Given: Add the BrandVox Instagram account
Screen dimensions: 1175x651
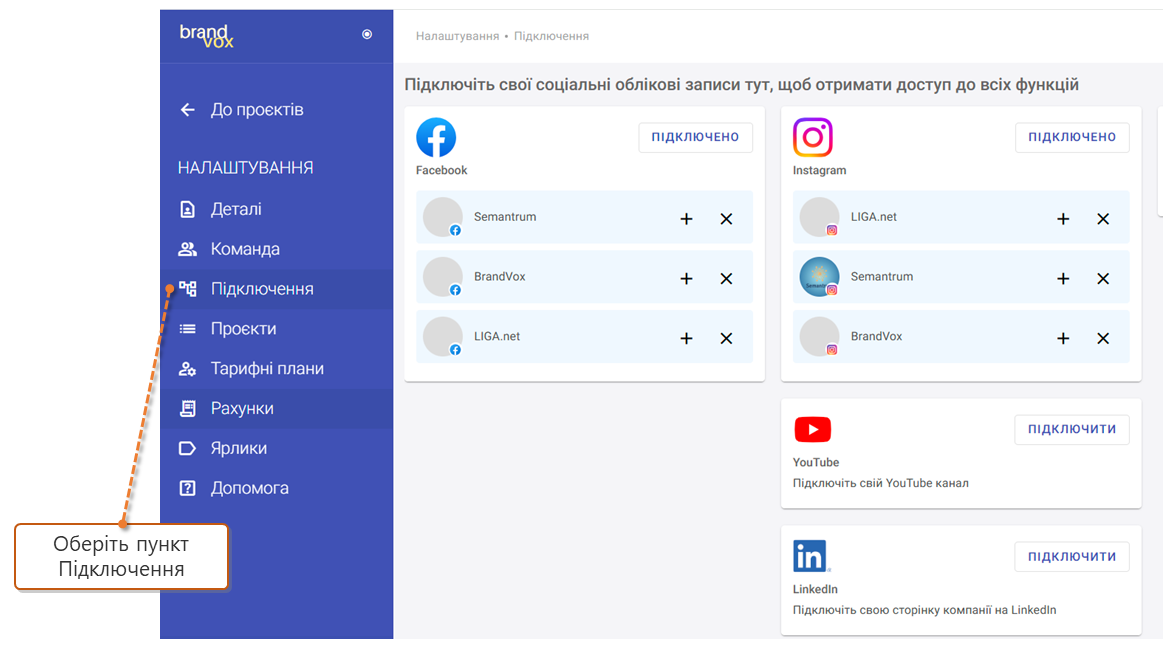Looking at the screenshot, I should 1063,339.
